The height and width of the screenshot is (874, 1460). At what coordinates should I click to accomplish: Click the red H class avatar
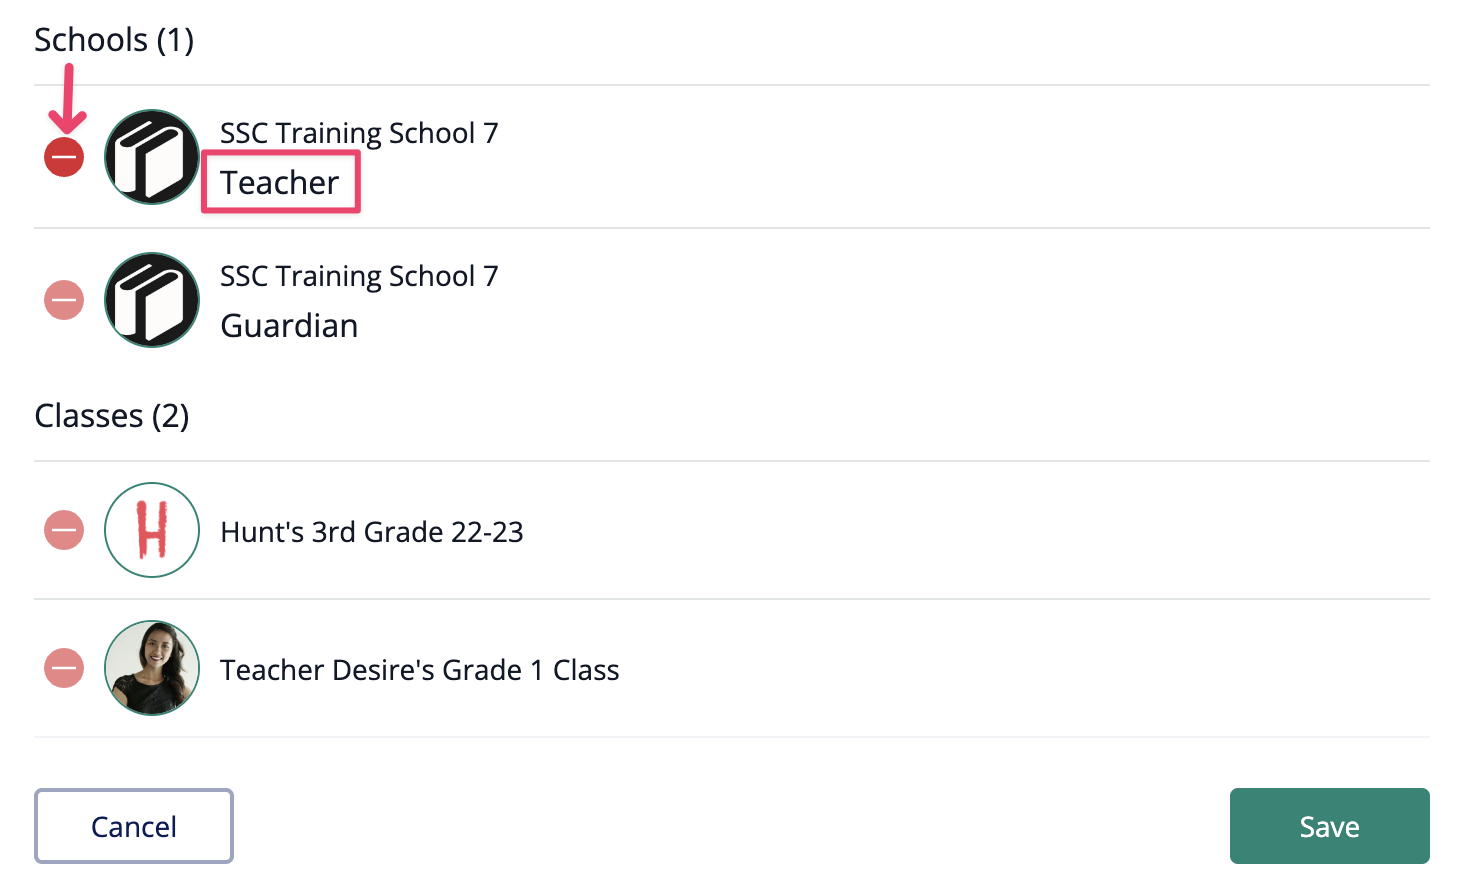152,530
